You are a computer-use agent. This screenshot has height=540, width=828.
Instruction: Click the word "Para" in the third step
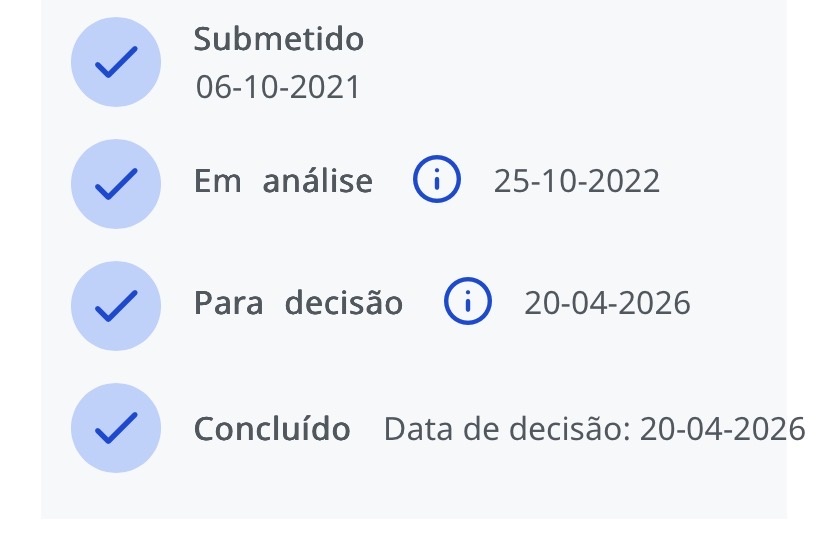(x=228, y=302)
